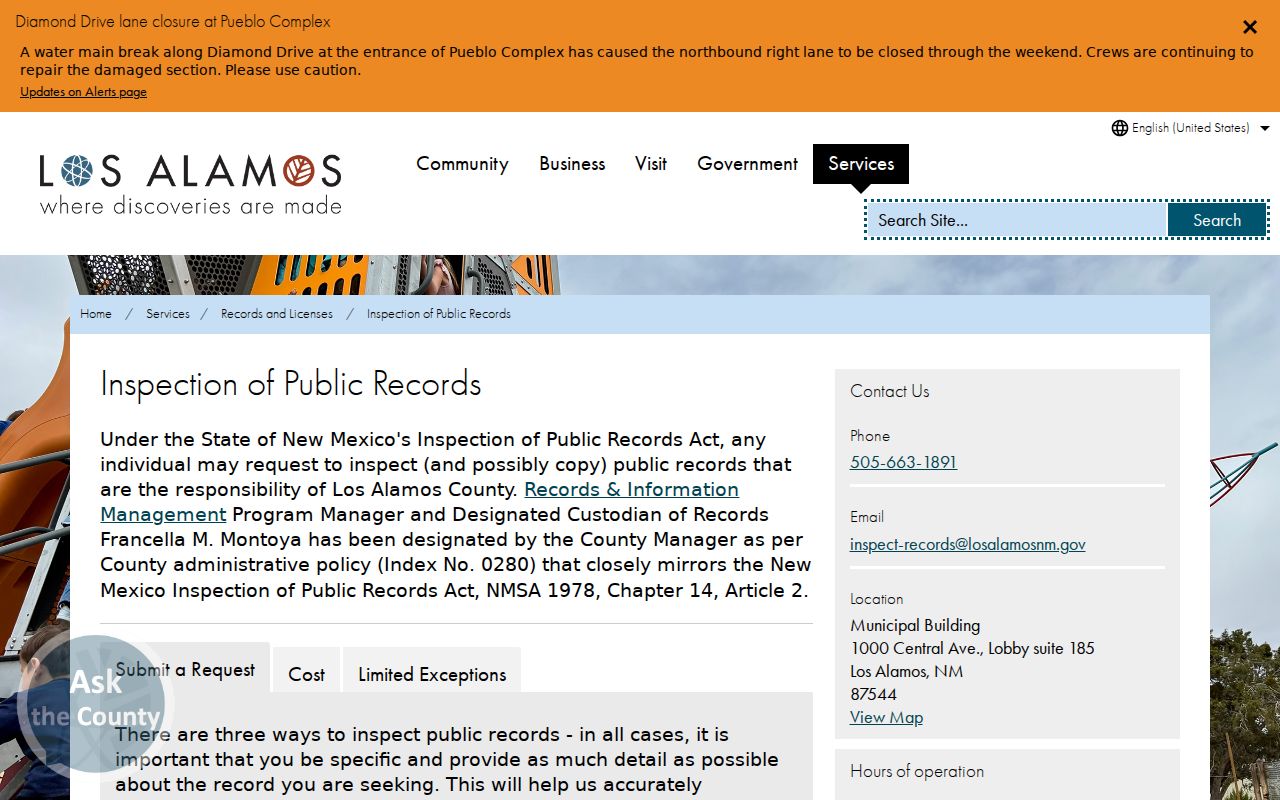Call phone number 505-663-1891
1280x800 pixels.
pos(903,462)
